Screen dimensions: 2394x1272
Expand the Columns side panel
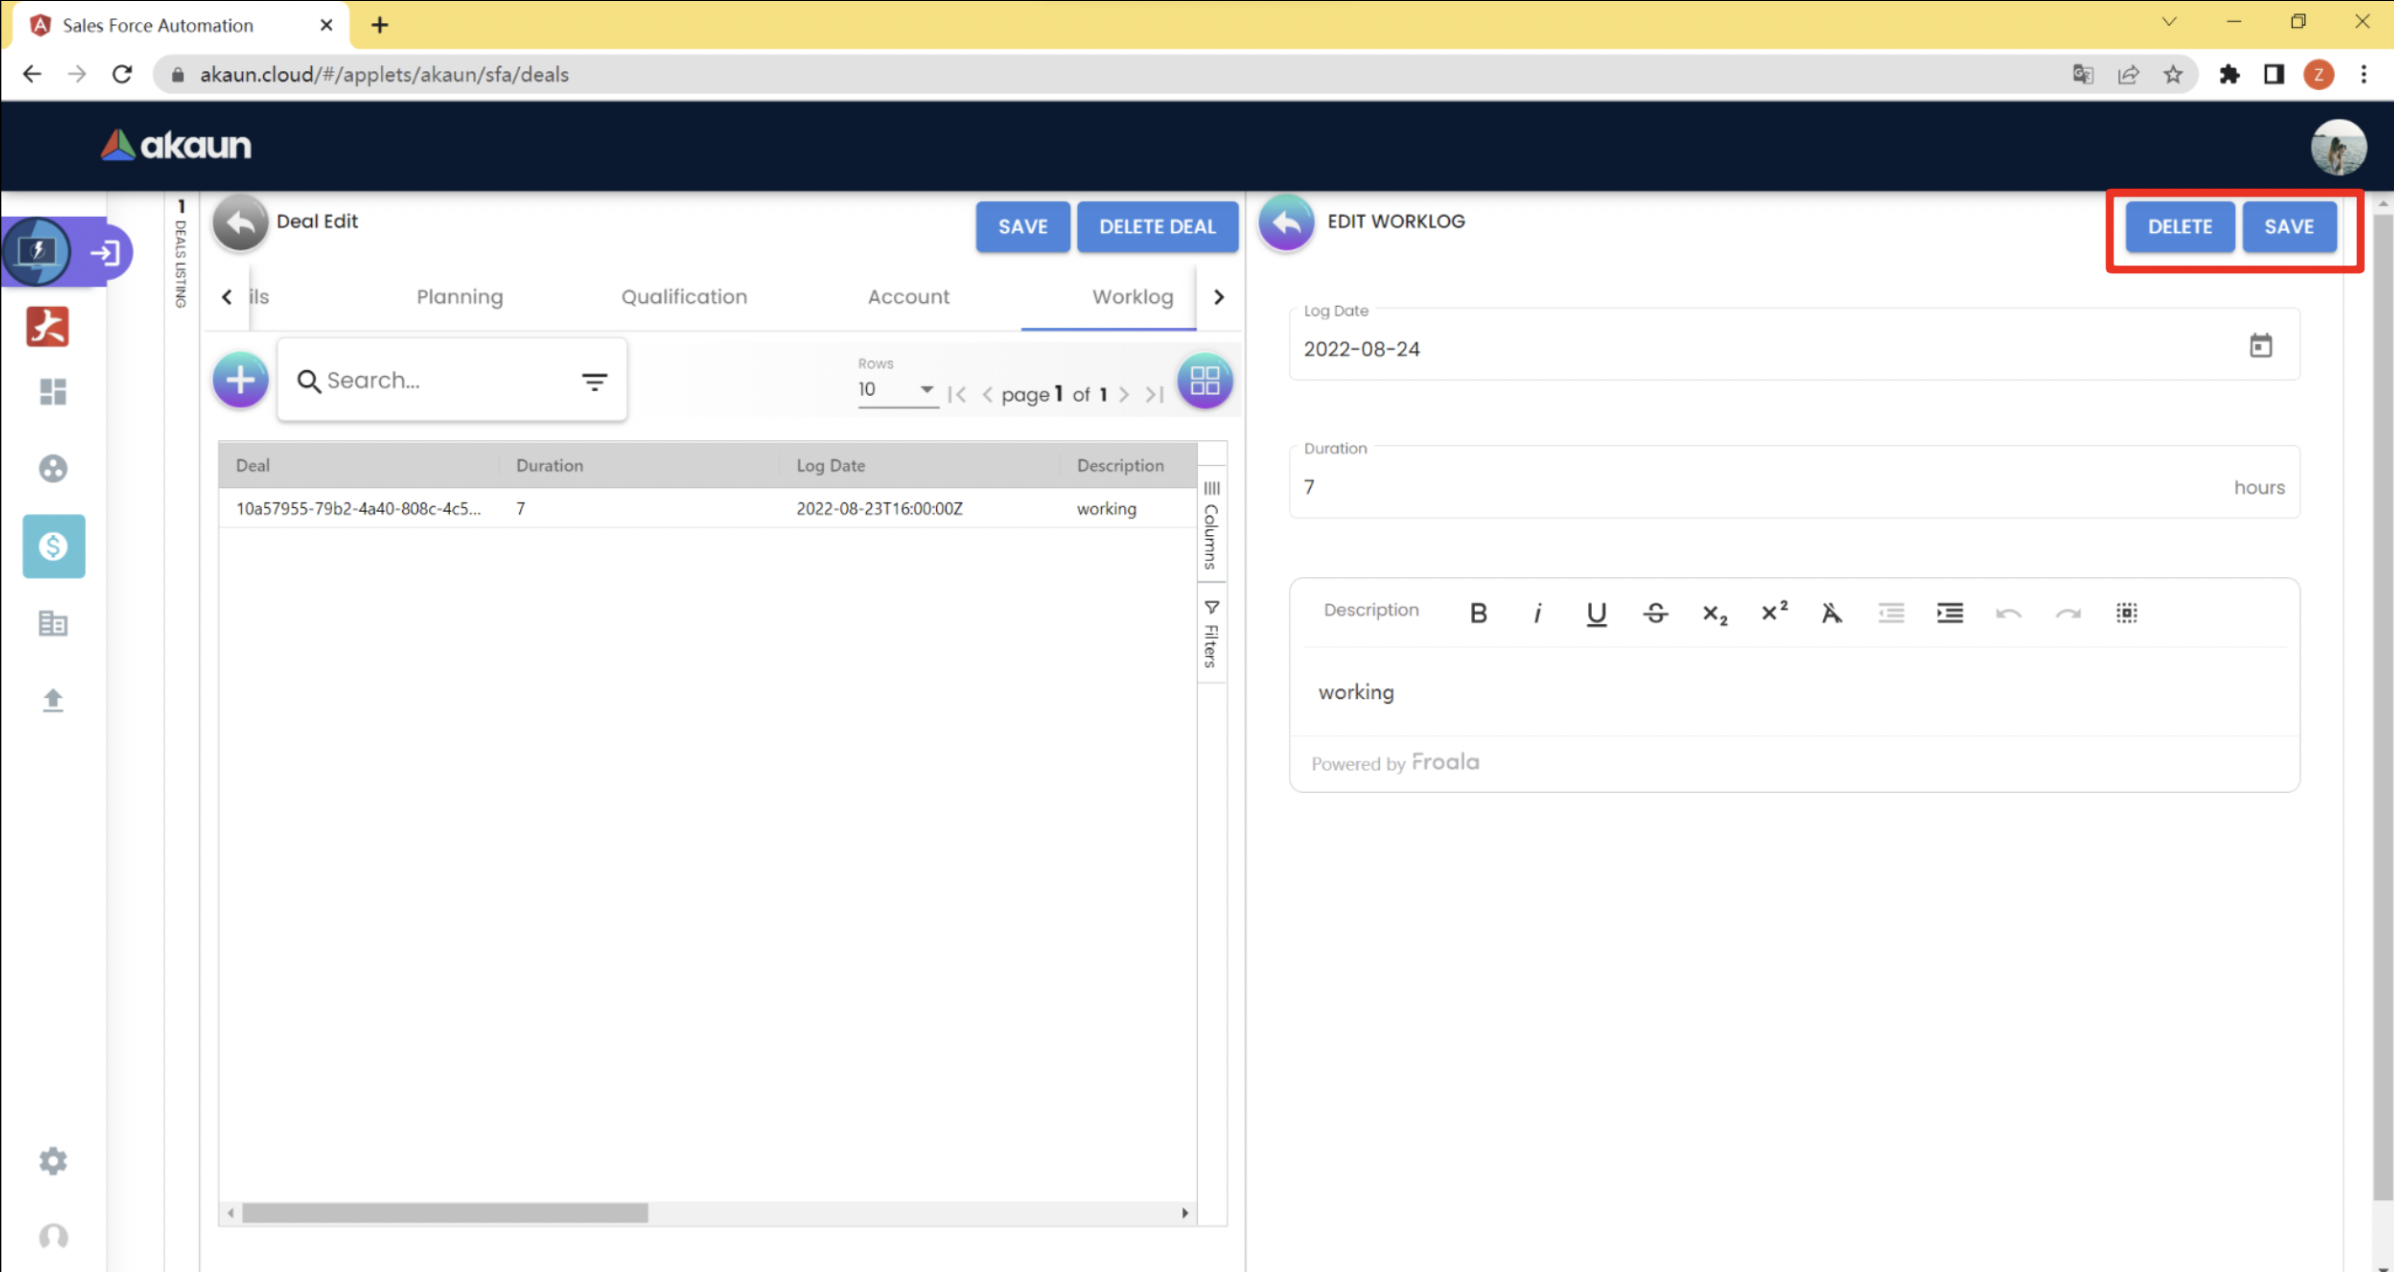(1211, 526)
